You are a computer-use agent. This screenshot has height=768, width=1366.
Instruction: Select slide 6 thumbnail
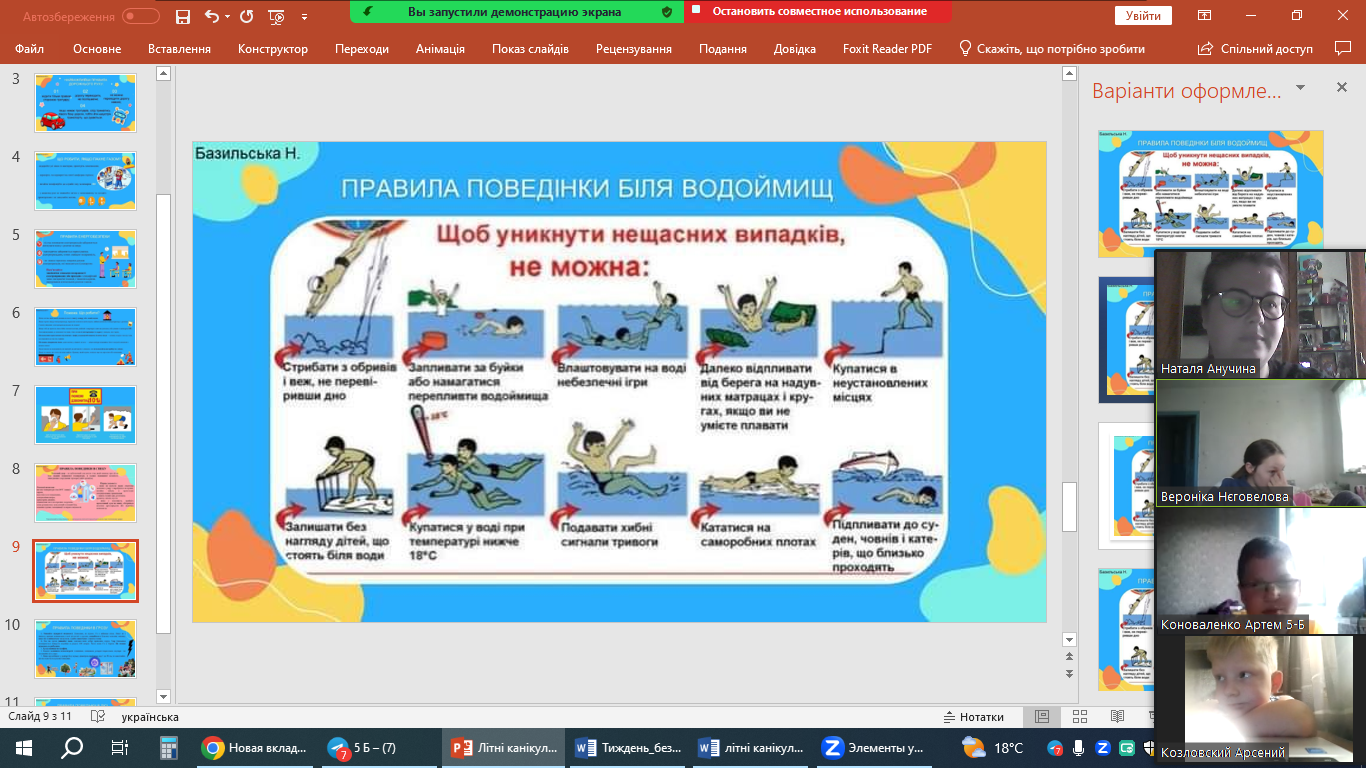tap(85, 336)
